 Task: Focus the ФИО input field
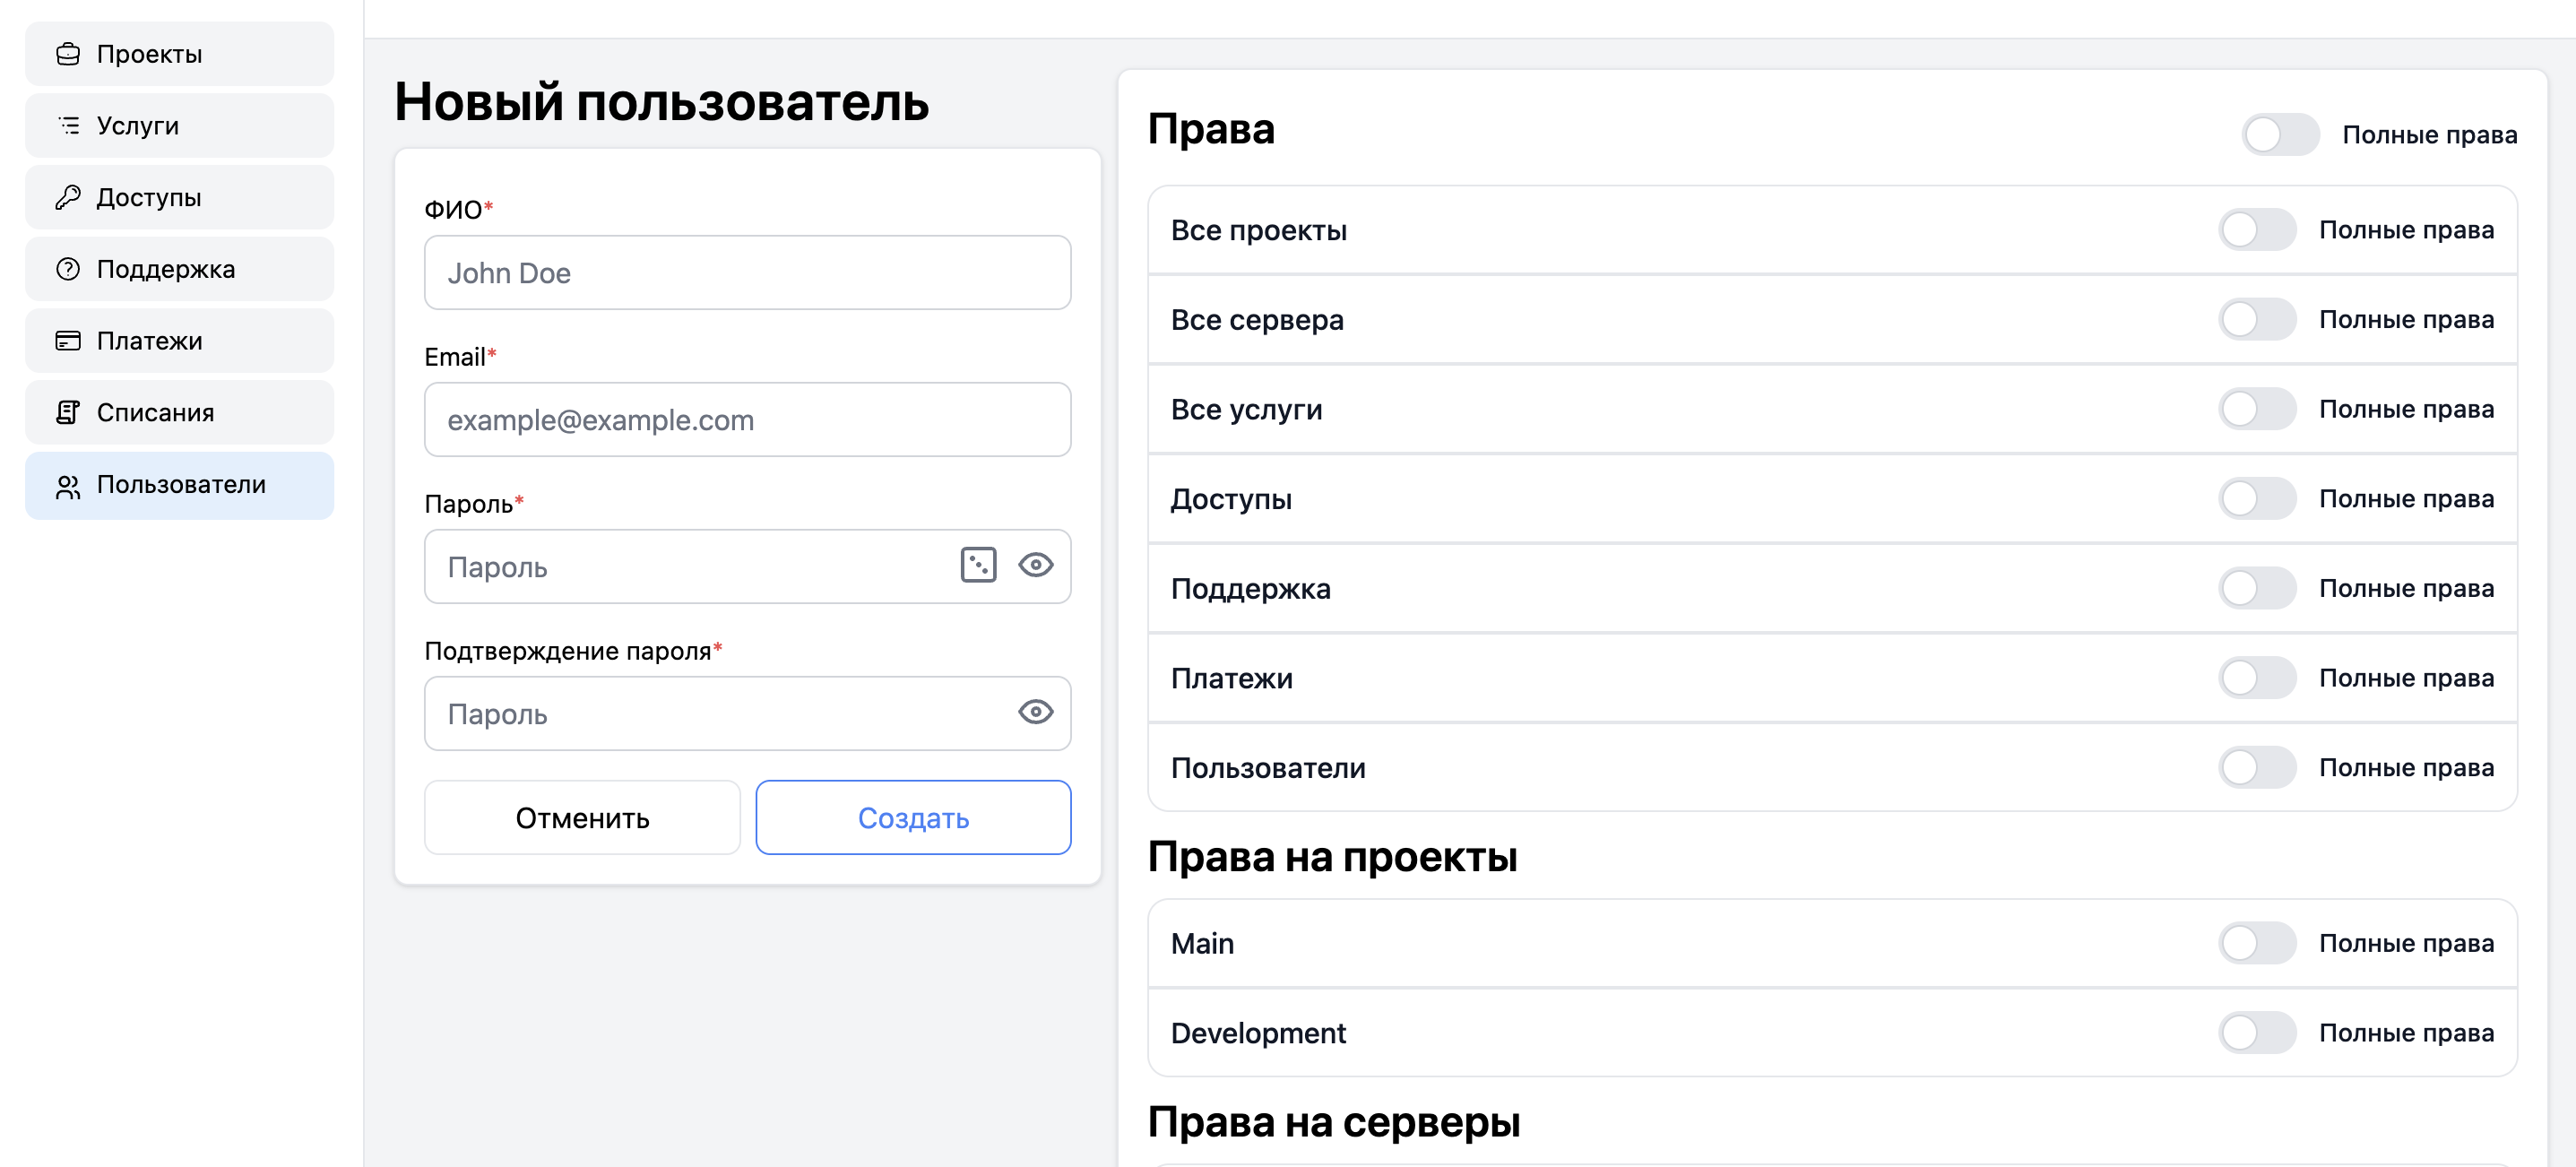tap(747, 272)
